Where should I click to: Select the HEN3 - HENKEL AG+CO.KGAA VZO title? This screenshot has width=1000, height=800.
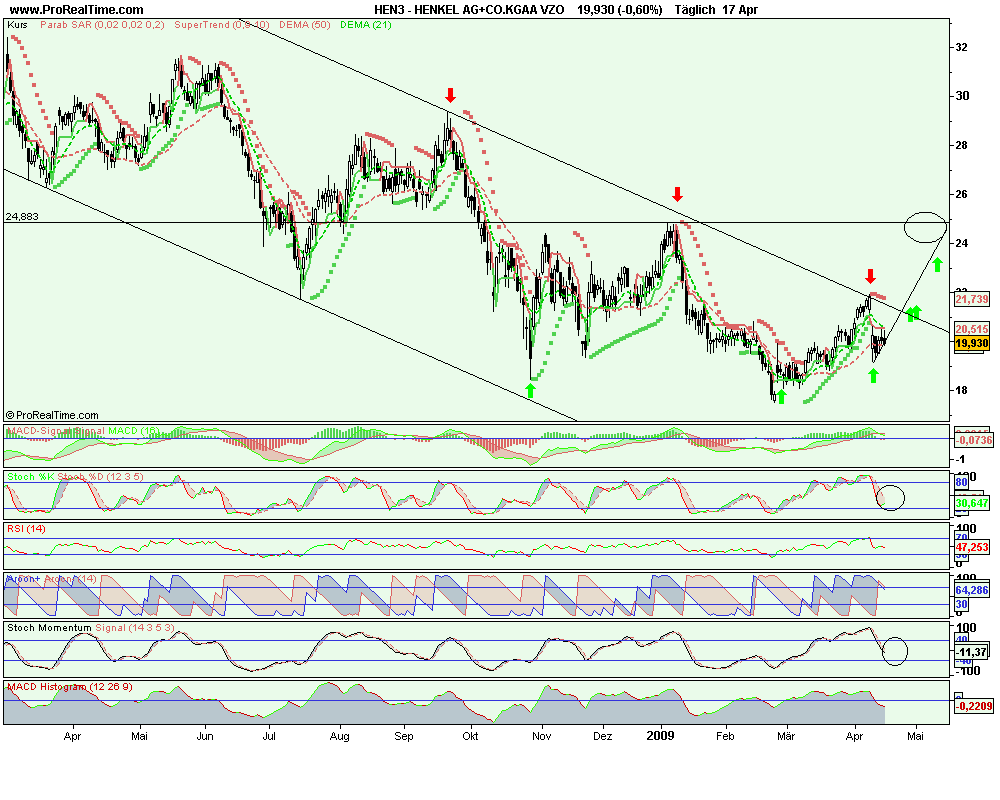point(469,10)
